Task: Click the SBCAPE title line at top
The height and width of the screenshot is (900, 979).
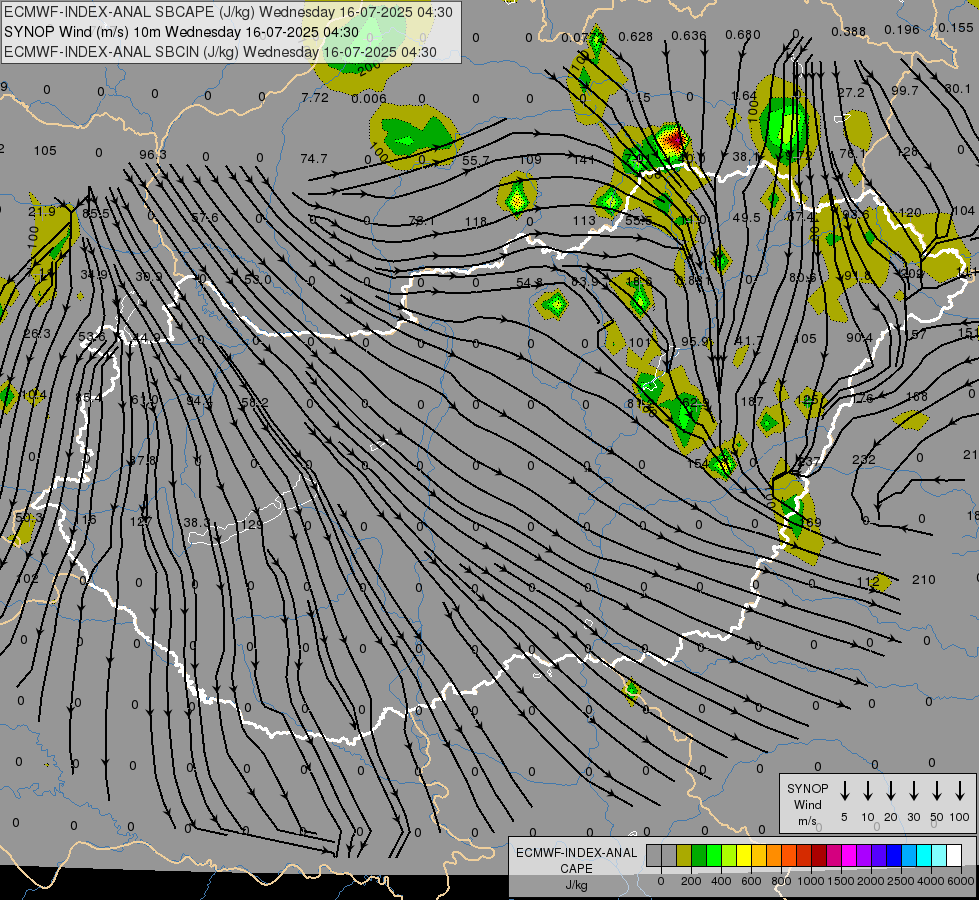Action: click(x=228, y=12)
